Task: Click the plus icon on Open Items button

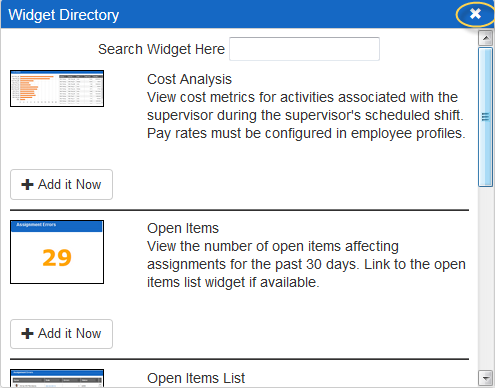Action: (27, 333)
